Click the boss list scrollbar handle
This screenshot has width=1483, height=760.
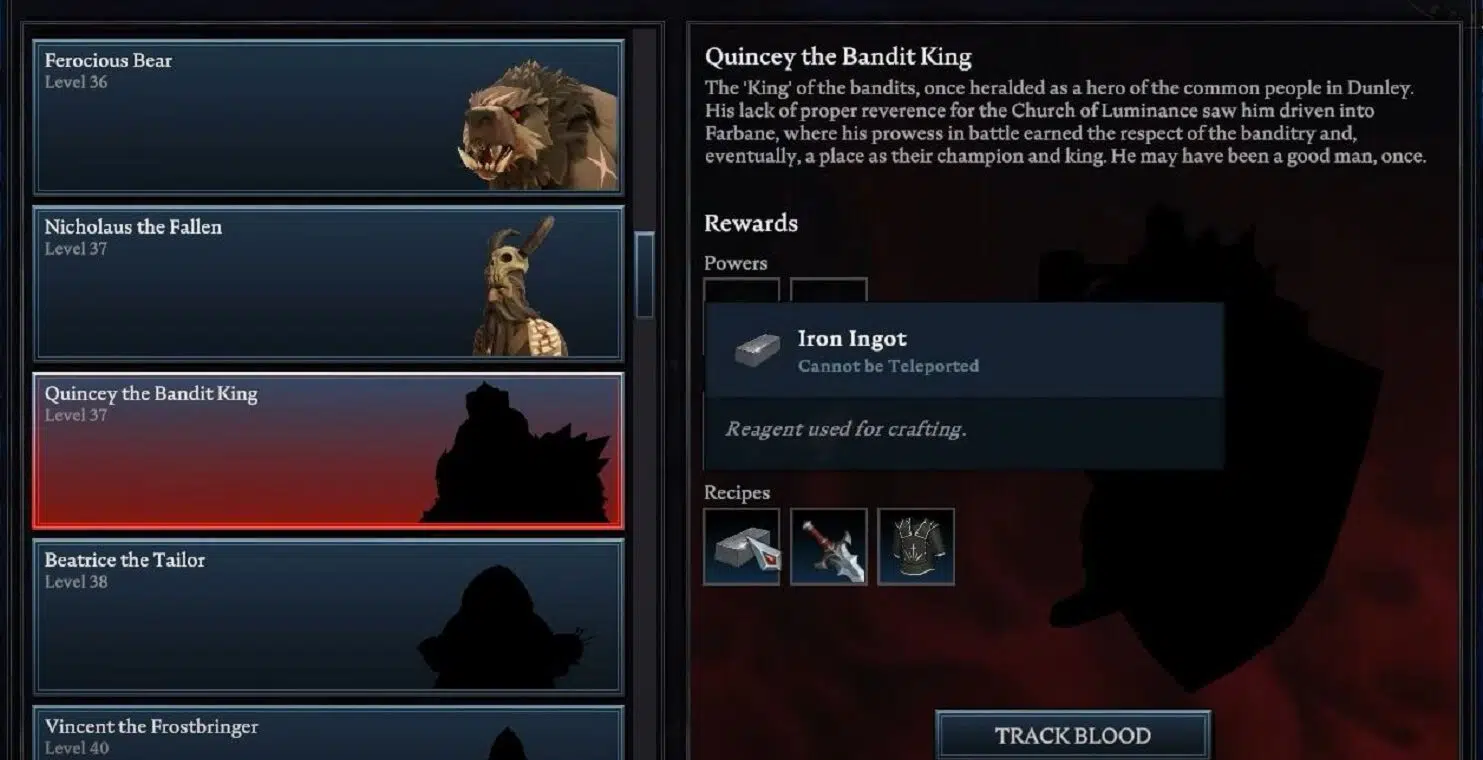point(645,275)
